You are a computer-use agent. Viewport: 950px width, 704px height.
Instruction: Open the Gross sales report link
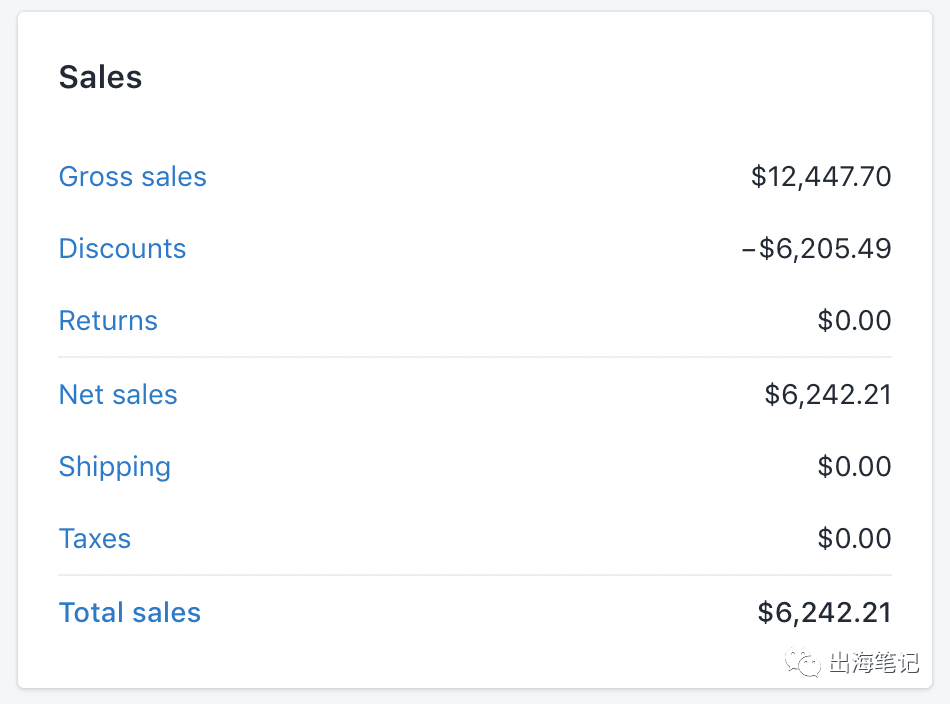(x=133, y=177)
